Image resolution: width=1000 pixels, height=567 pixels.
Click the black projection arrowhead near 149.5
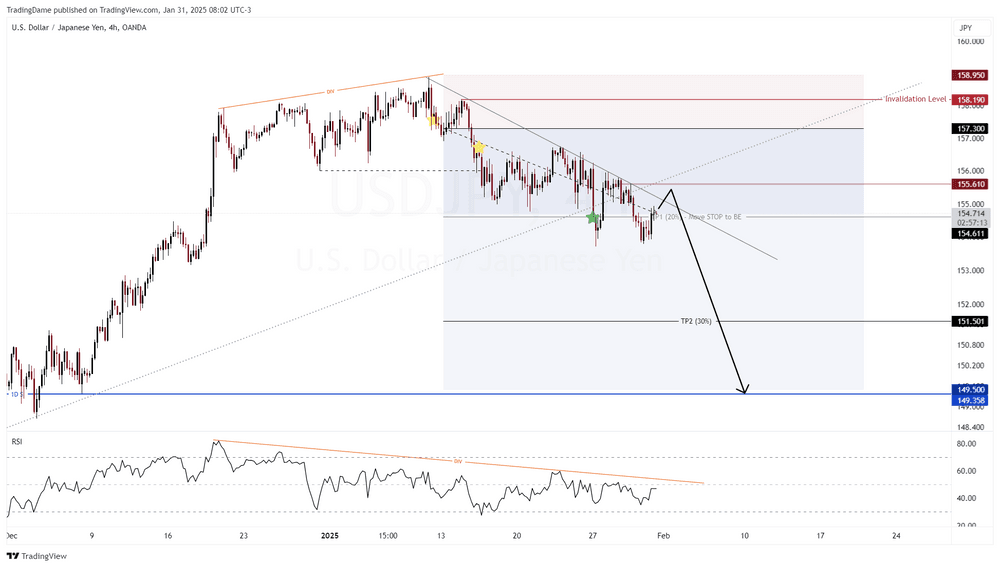pyautogui.click(x=743, y=389)
